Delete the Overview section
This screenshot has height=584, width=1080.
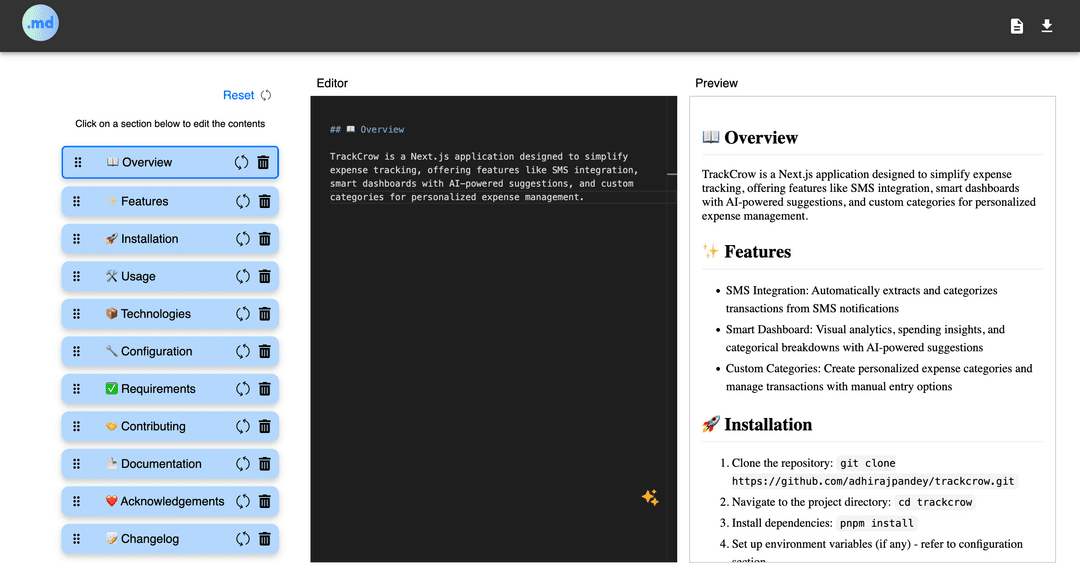[x=264, y=163]
